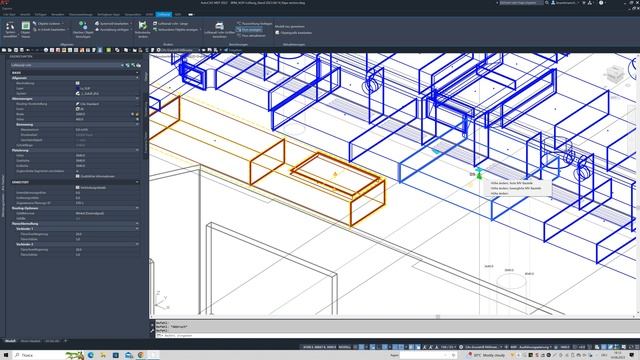640x360 pixels.
Task: Select the highlighted Lüftung ribbon tab
Action: (164, 14)
